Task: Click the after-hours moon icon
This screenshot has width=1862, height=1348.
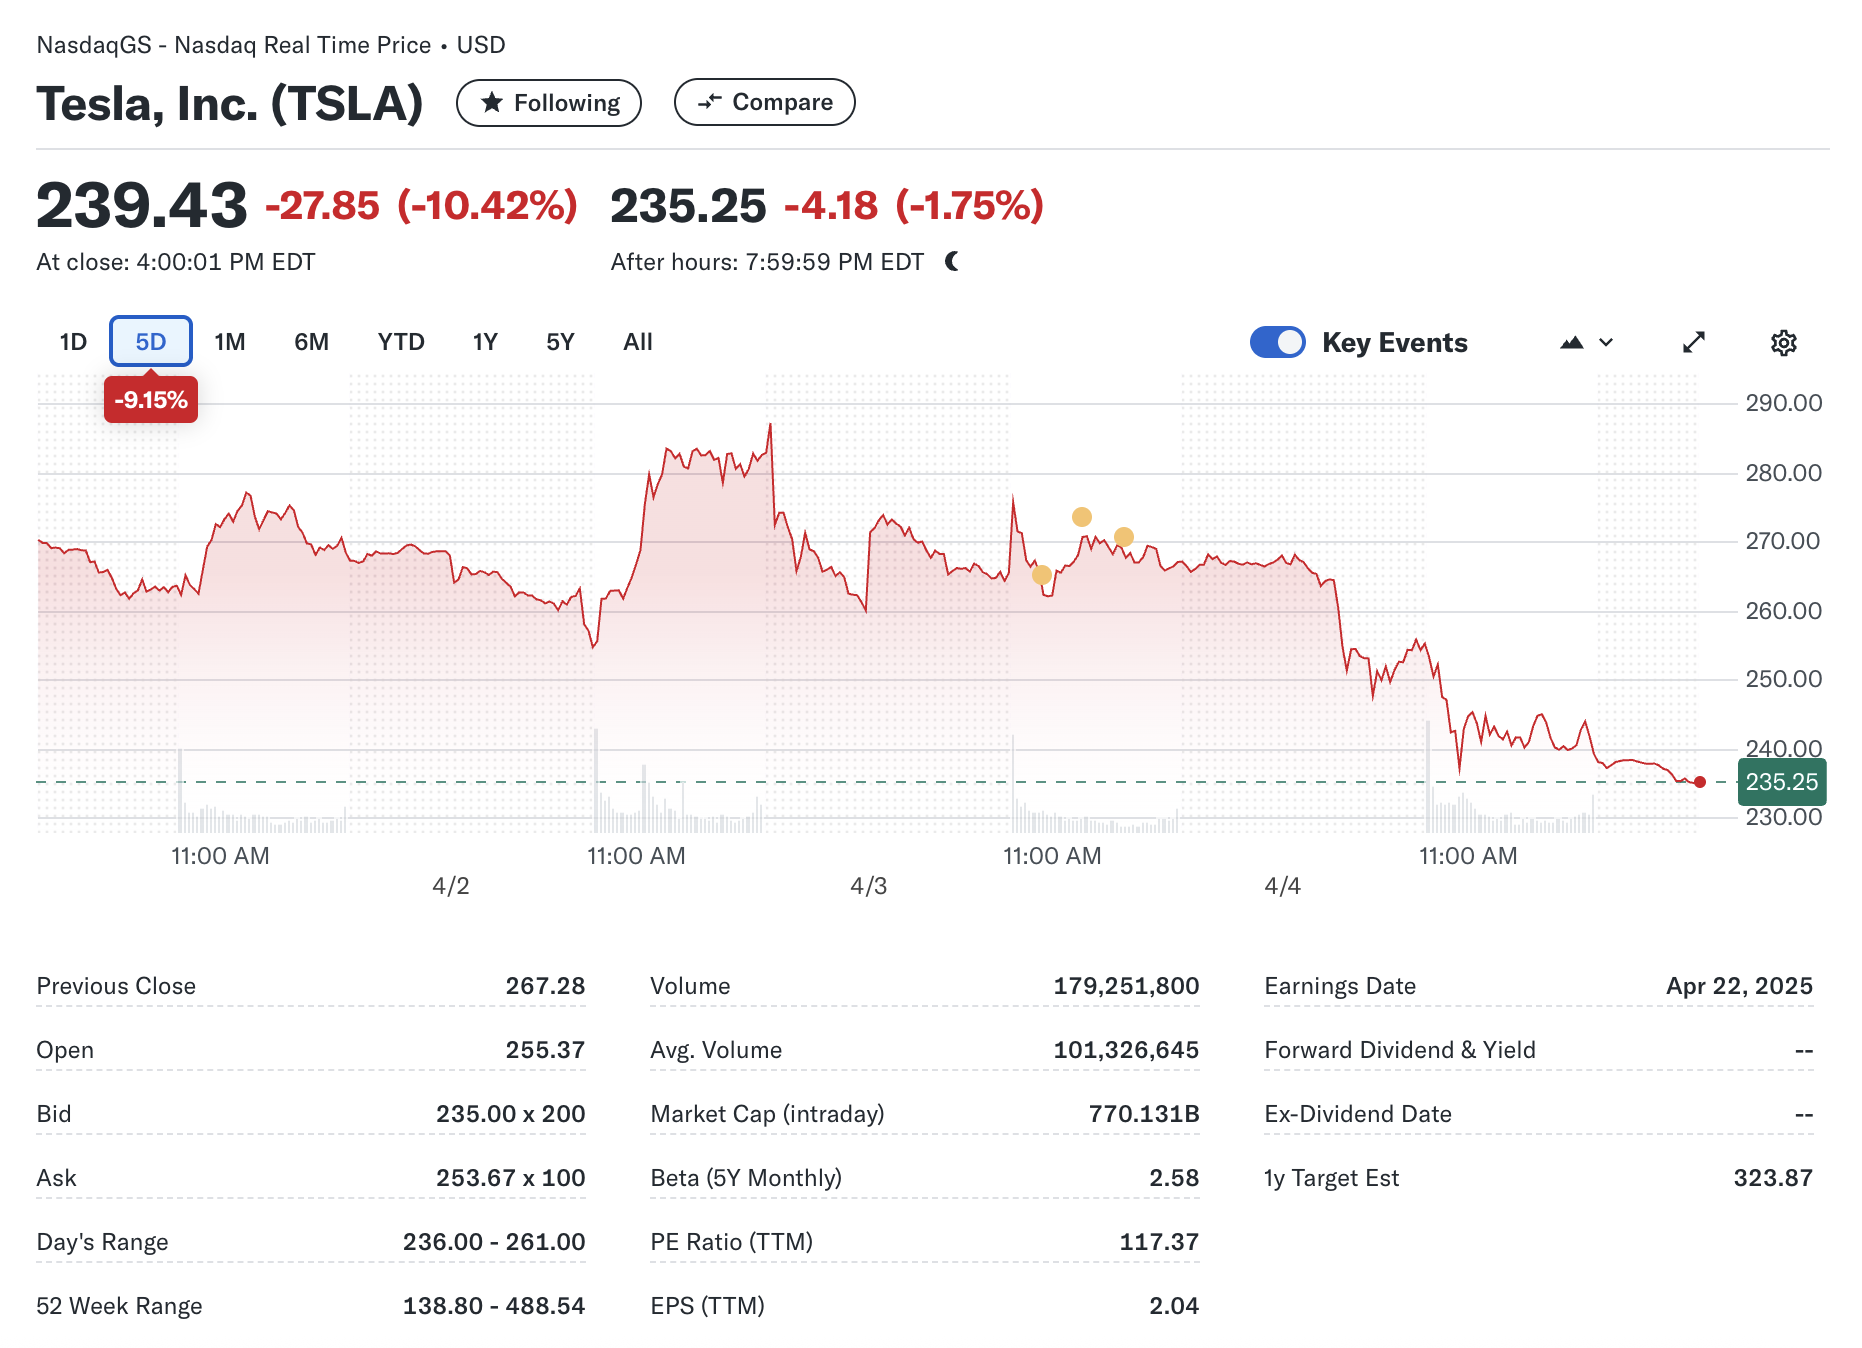Action: click(x=952, y=261)
